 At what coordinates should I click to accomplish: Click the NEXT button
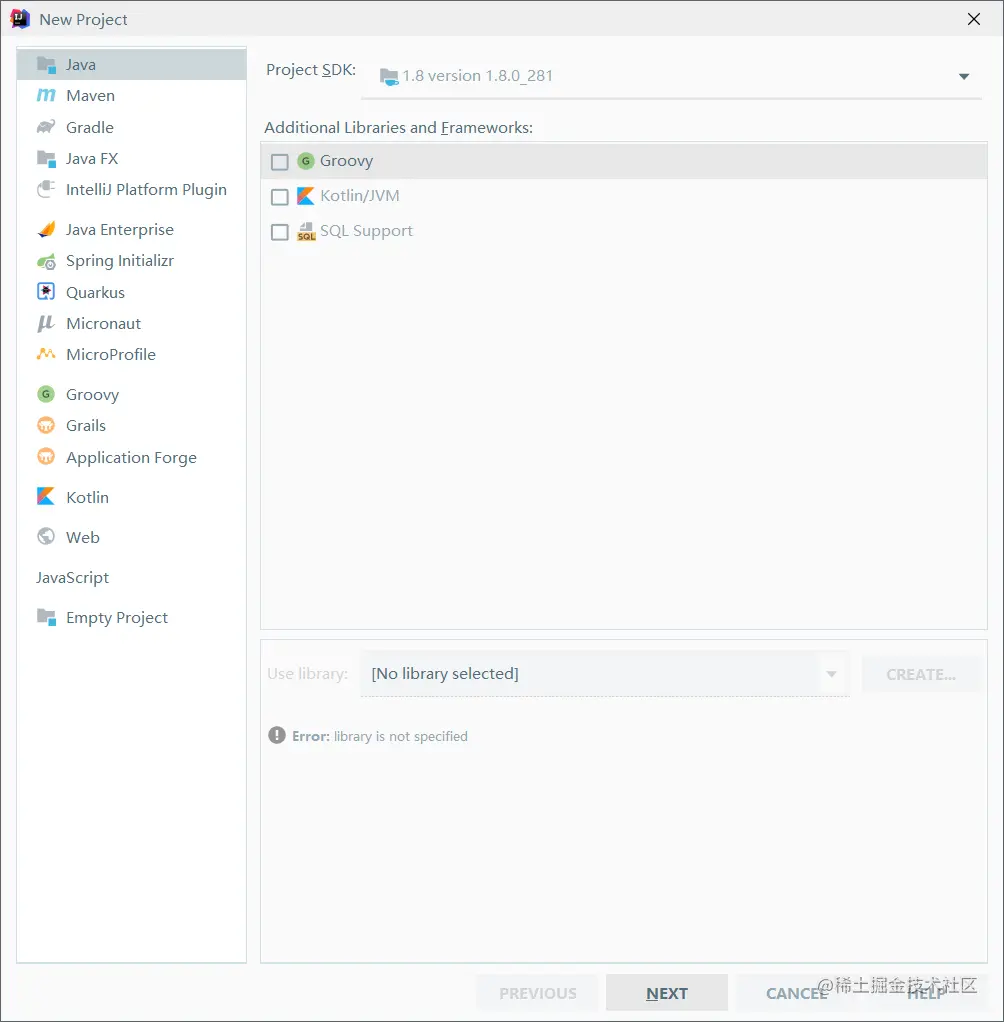pyautogui.click(x=666, y=993)
